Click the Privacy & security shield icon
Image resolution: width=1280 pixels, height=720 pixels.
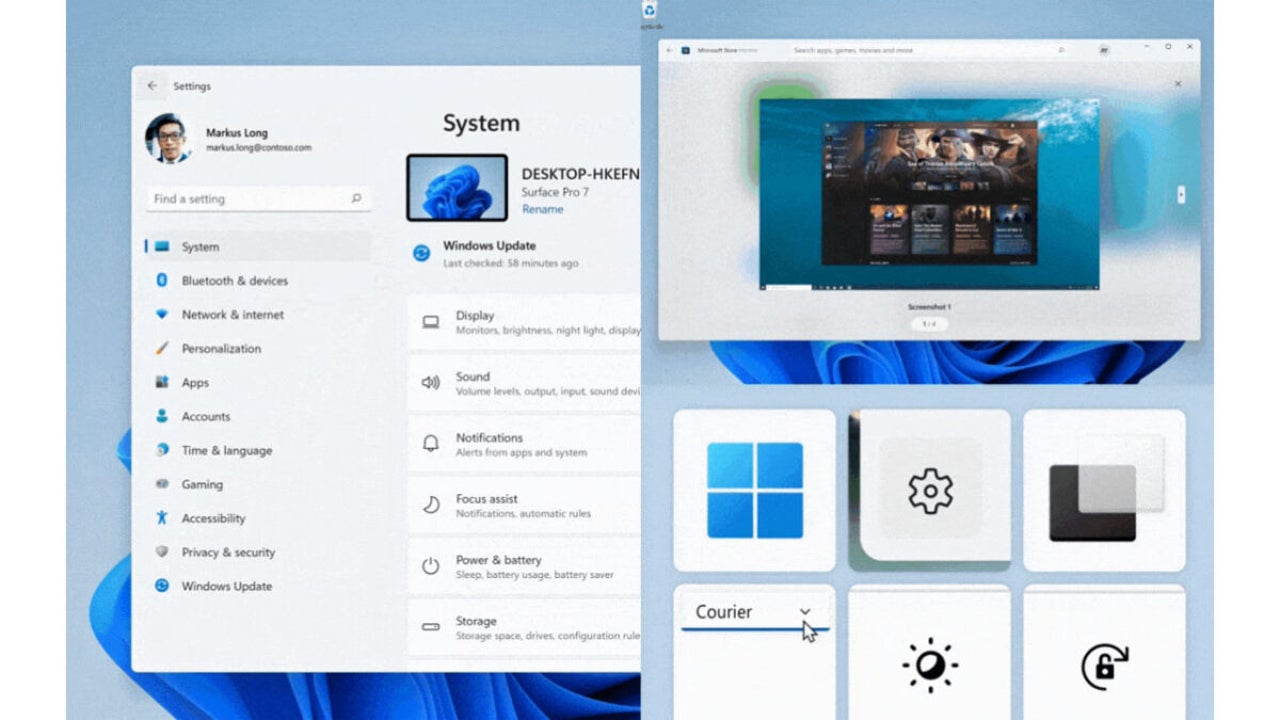[x=162, y=552]
